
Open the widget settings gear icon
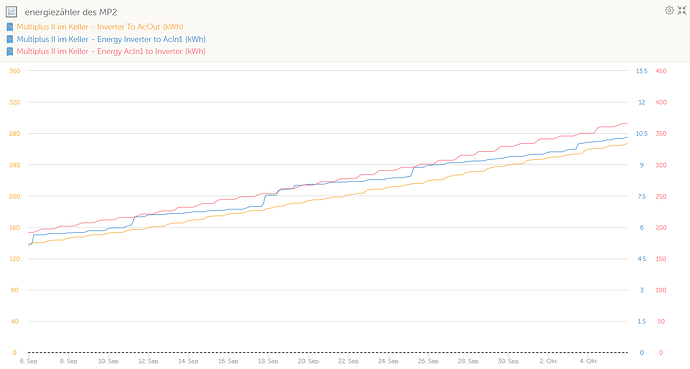(669, 11)
